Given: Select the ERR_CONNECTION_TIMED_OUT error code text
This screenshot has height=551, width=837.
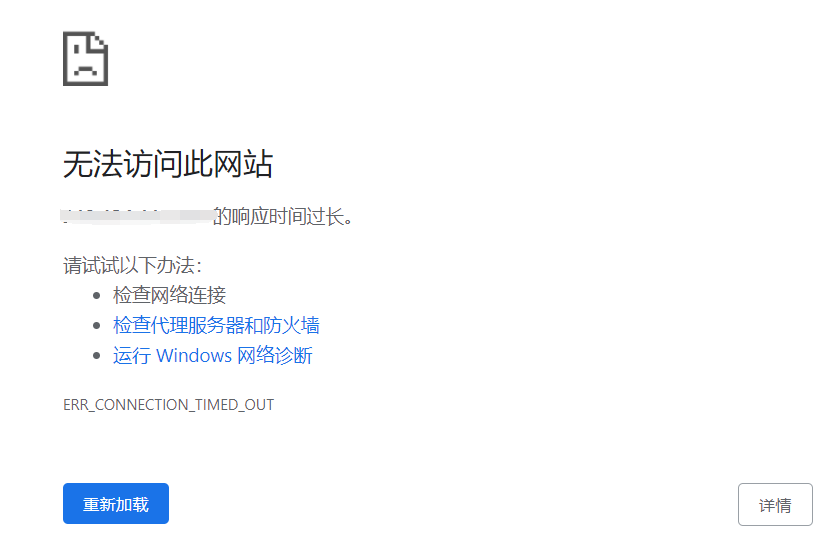Looking at the screenshot, I should 169,405.
